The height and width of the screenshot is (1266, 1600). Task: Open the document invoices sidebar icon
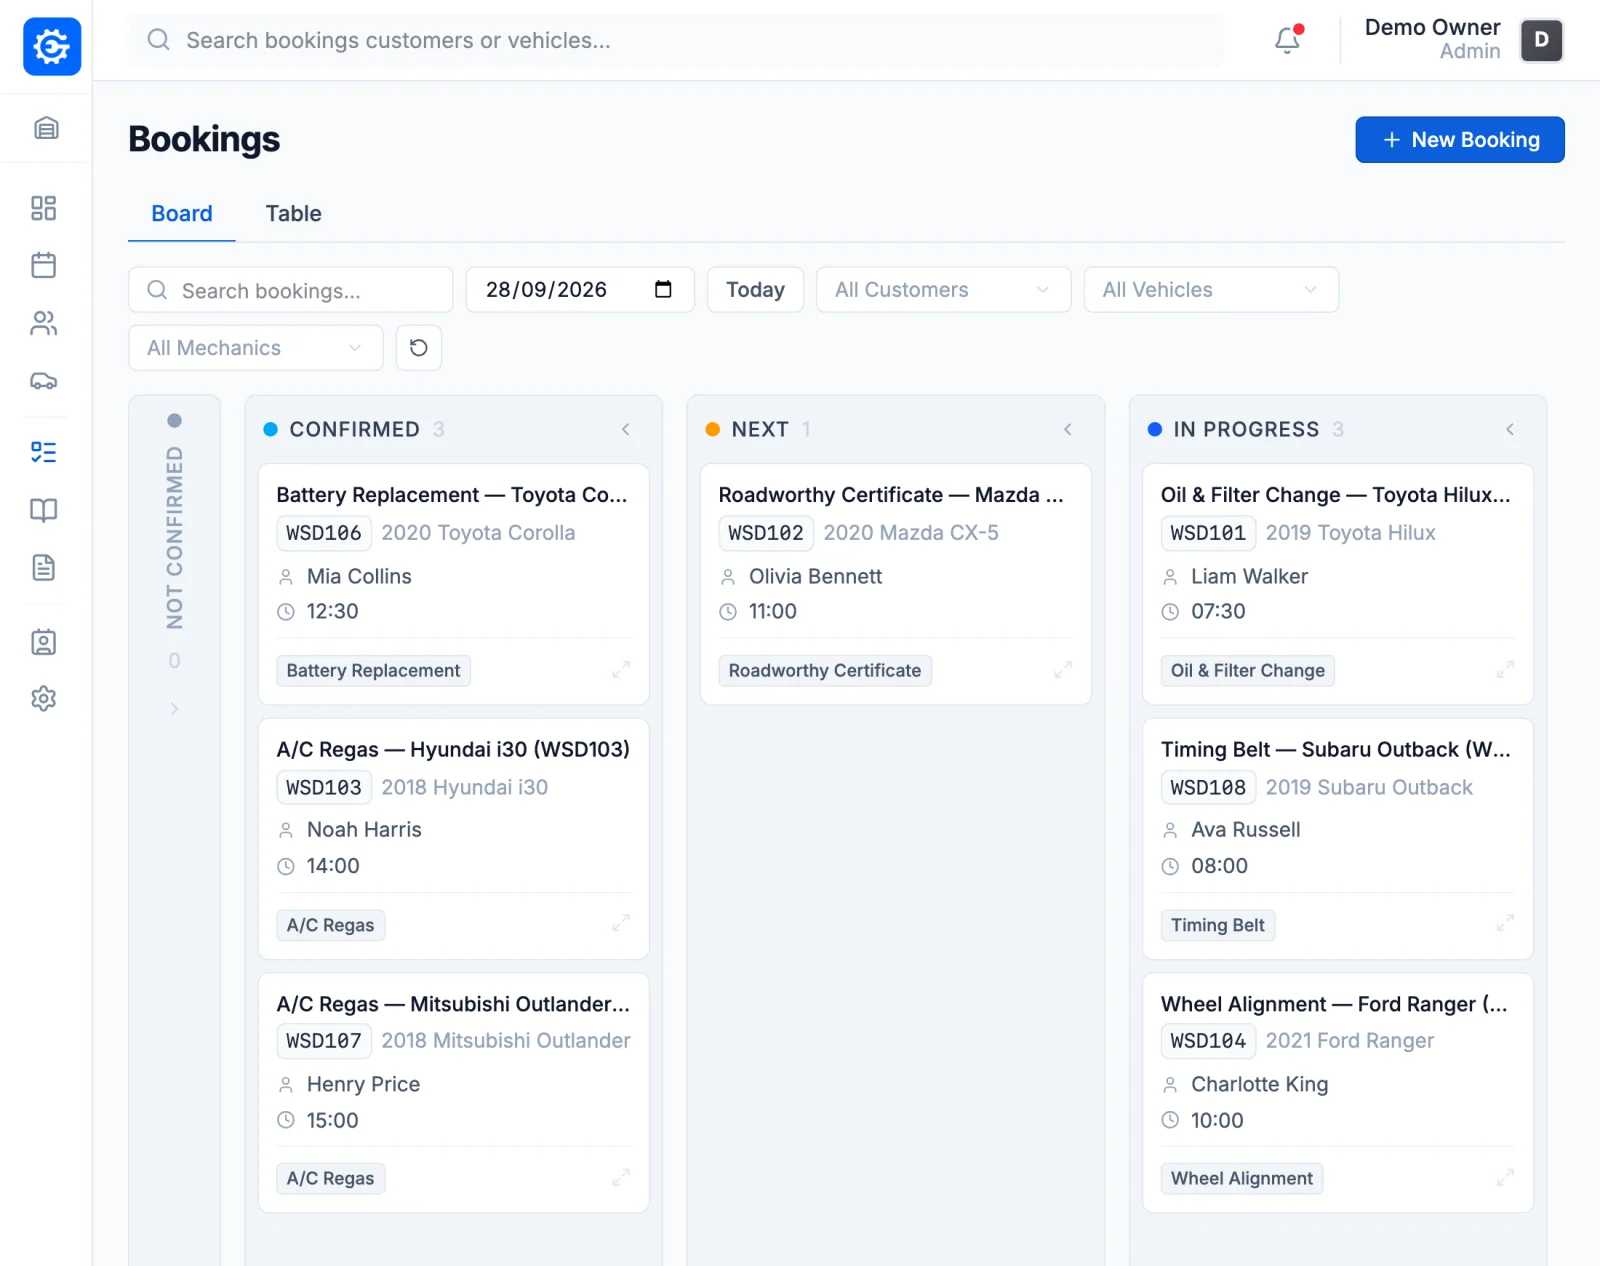(x=44, y=568)
